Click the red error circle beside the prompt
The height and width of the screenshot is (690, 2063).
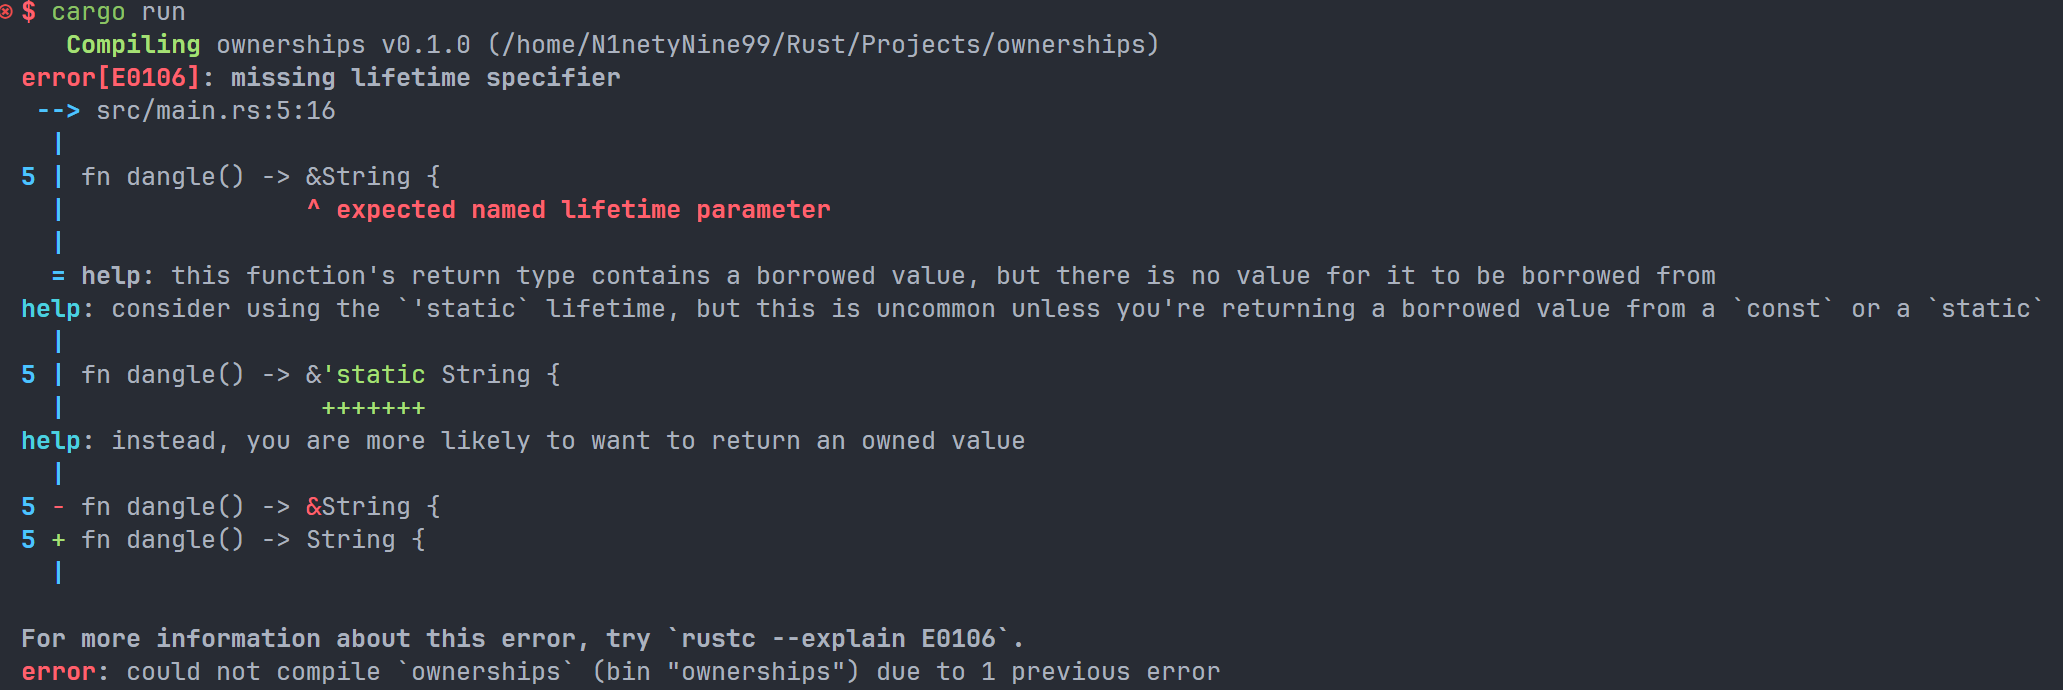tap(6, 12)
